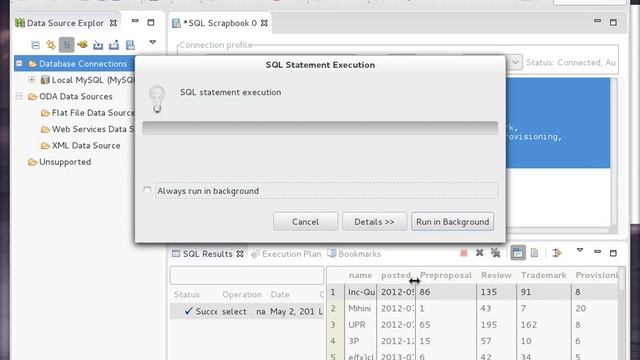Click the Cancel button

[305, 222]
